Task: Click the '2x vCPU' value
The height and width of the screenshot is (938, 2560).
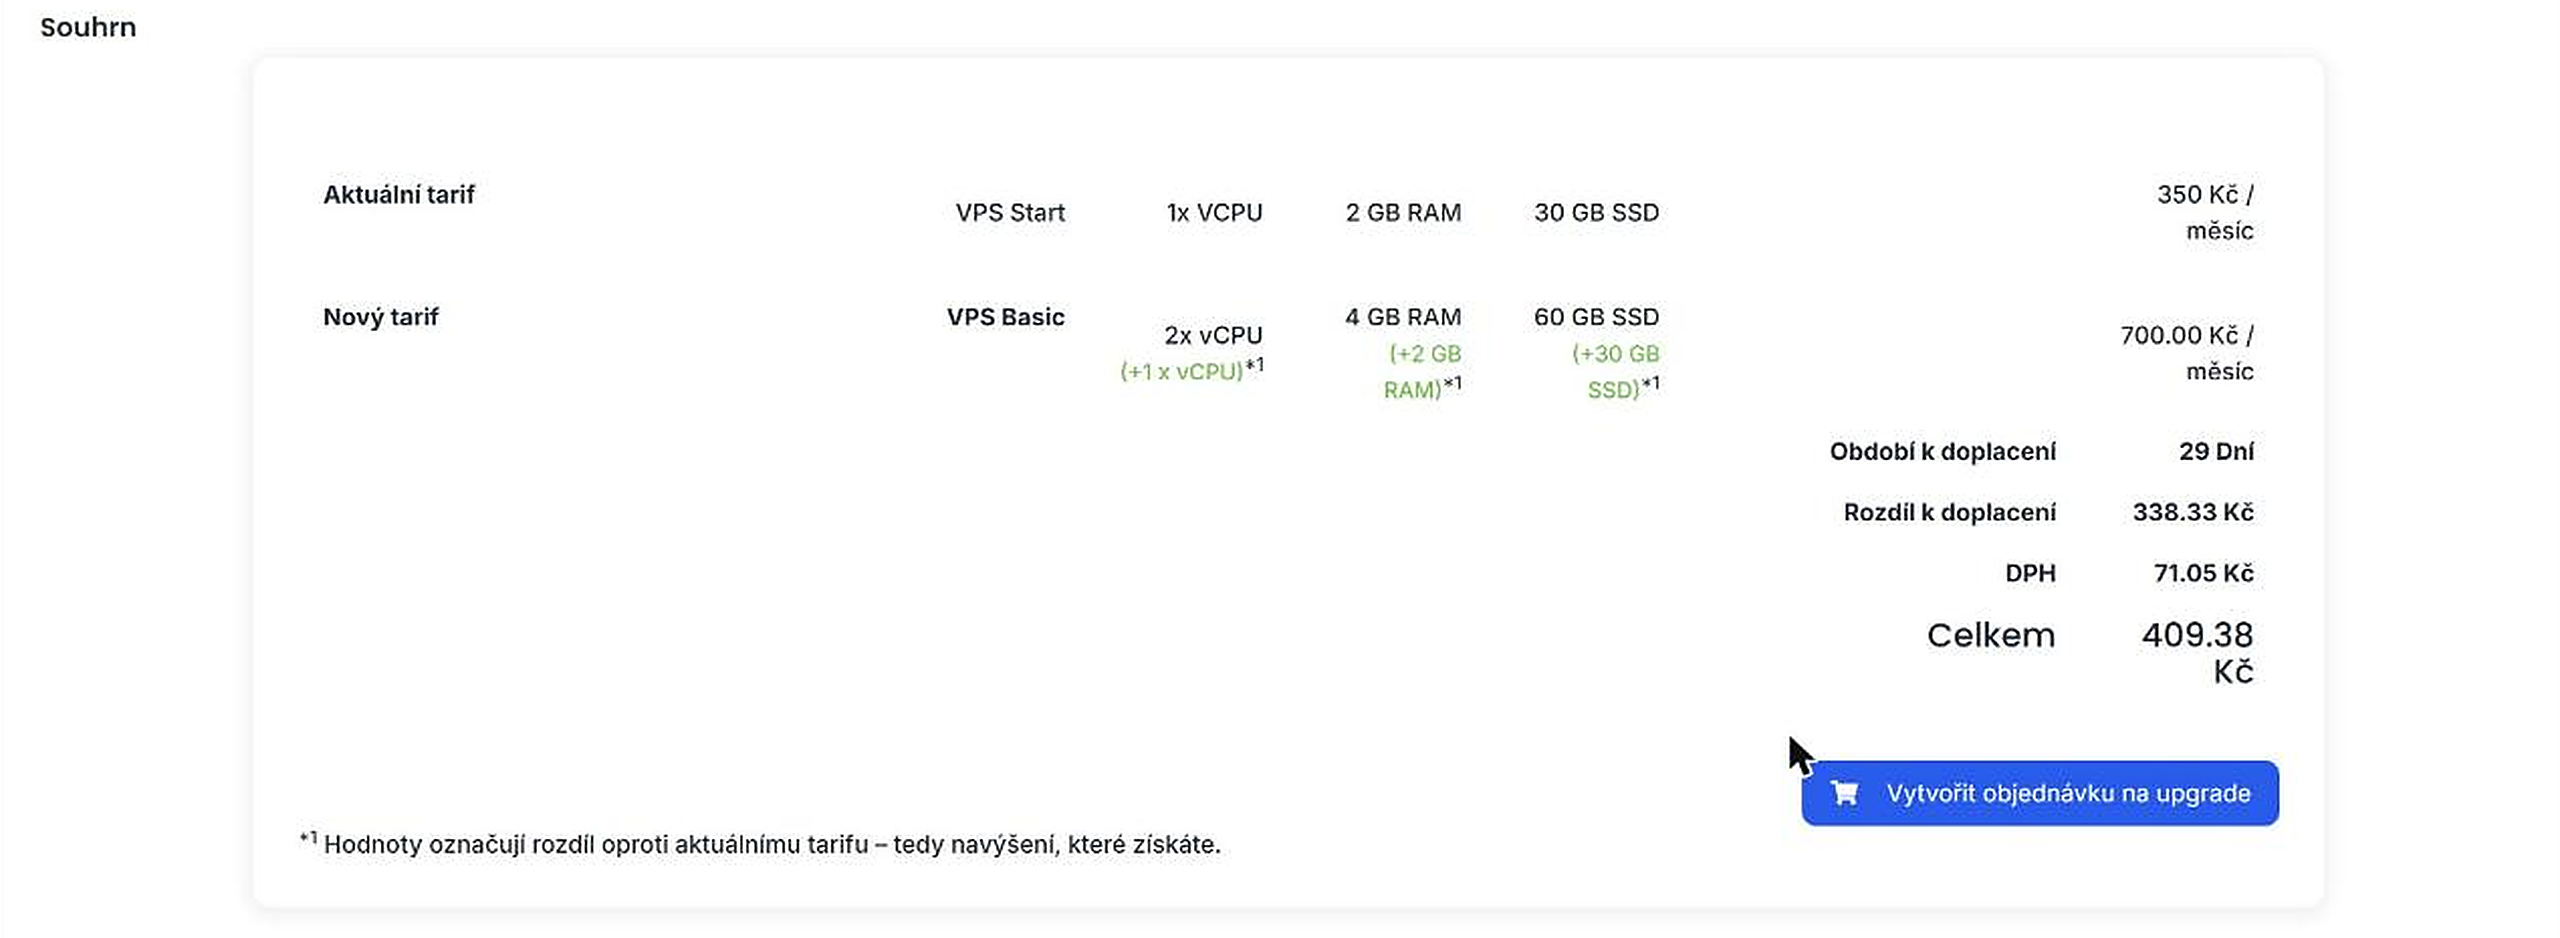Action: tap(1213, 335)
